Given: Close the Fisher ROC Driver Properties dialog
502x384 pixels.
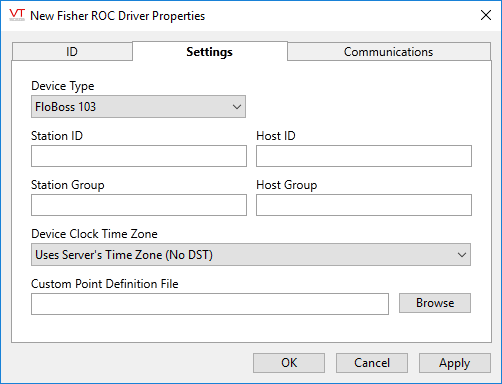Looking at the screenshot, I should pyautogui.click(x=486, y=15).
